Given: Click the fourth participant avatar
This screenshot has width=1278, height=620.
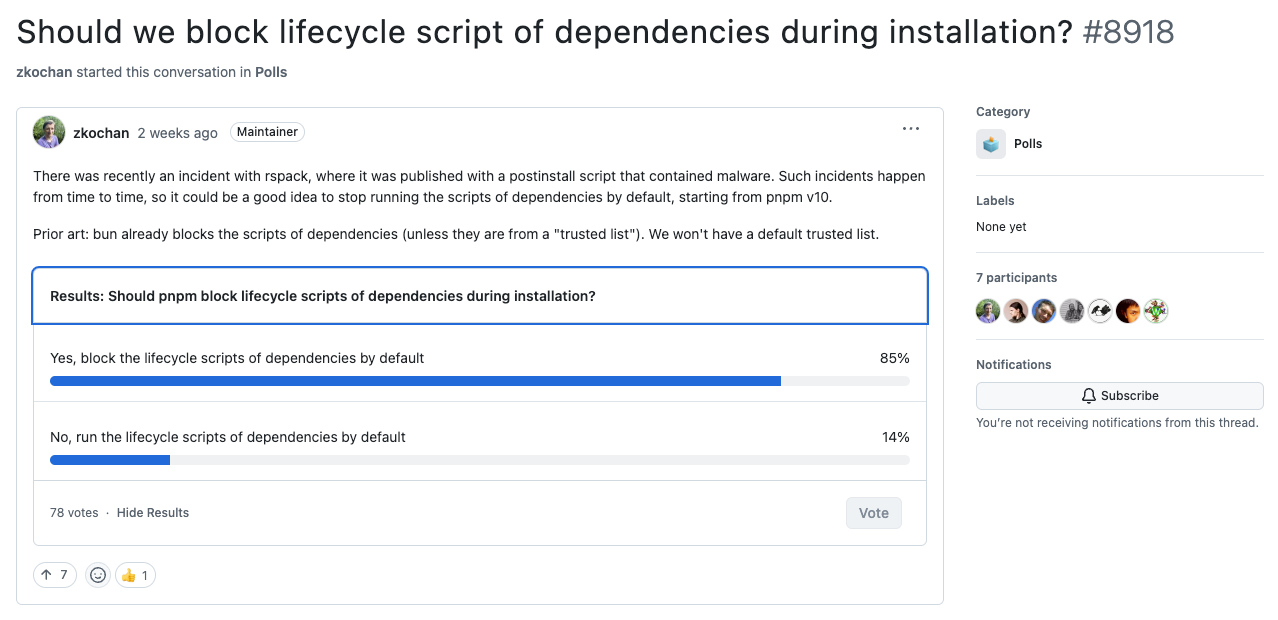Looking at the screenshot, I should point(1072,311).
